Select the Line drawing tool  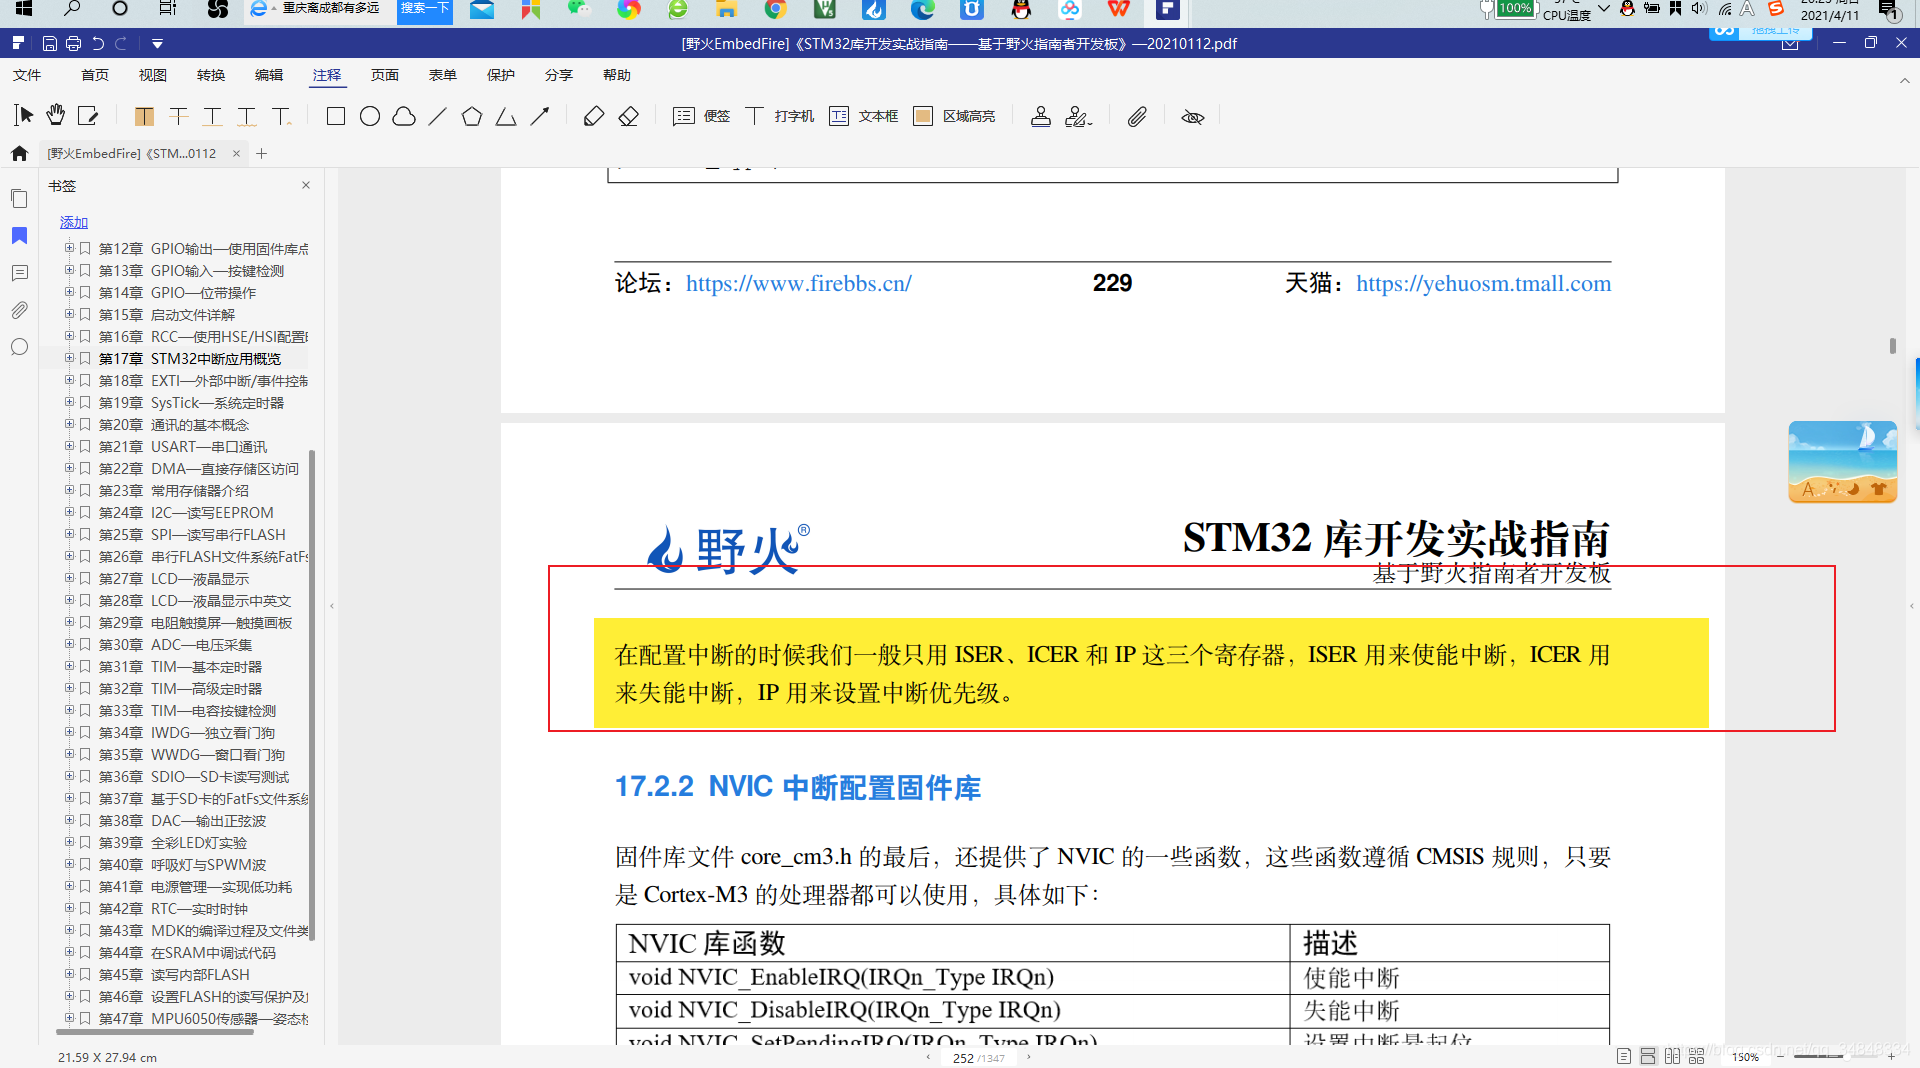pos(438,116)
